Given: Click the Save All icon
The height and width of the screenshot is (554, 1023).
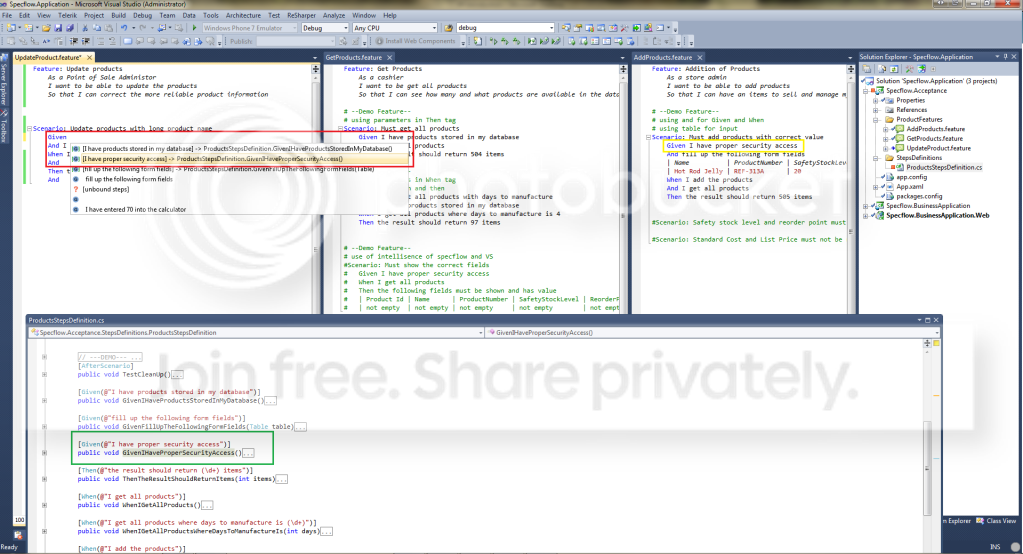Looking at the screenshot, I should pos(69,28).
